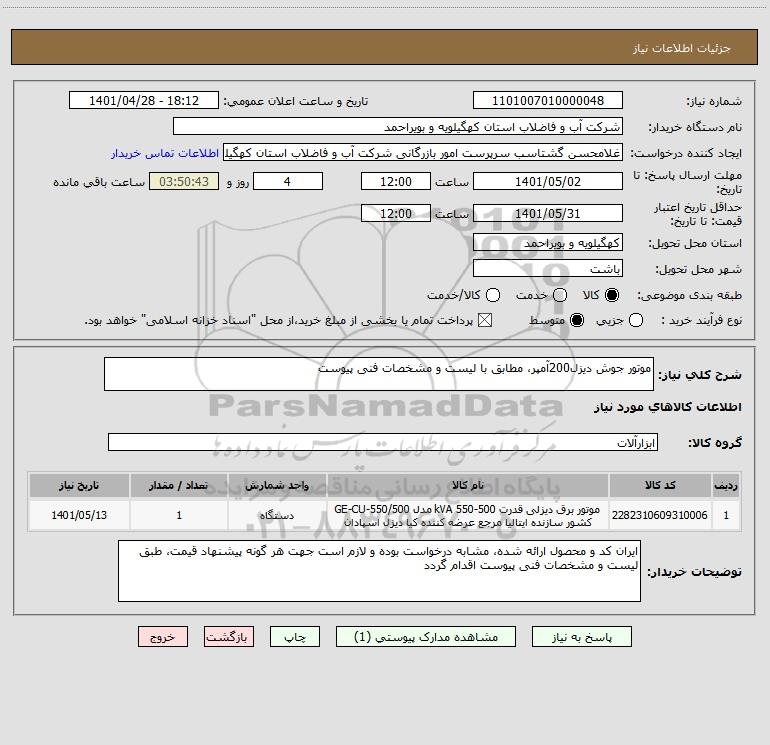Click the ردیف column header
The height and width of the screenshot is (745, 770).
(726, 485)
